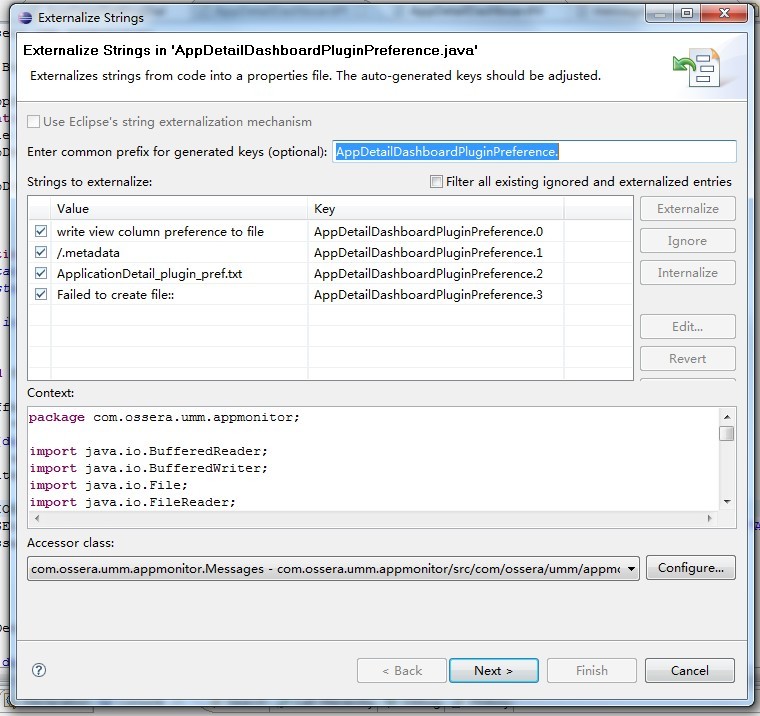This screenshot has width=760, height=716.
Task: Focus the common prefix input field
Action: [x=534, y=152]
